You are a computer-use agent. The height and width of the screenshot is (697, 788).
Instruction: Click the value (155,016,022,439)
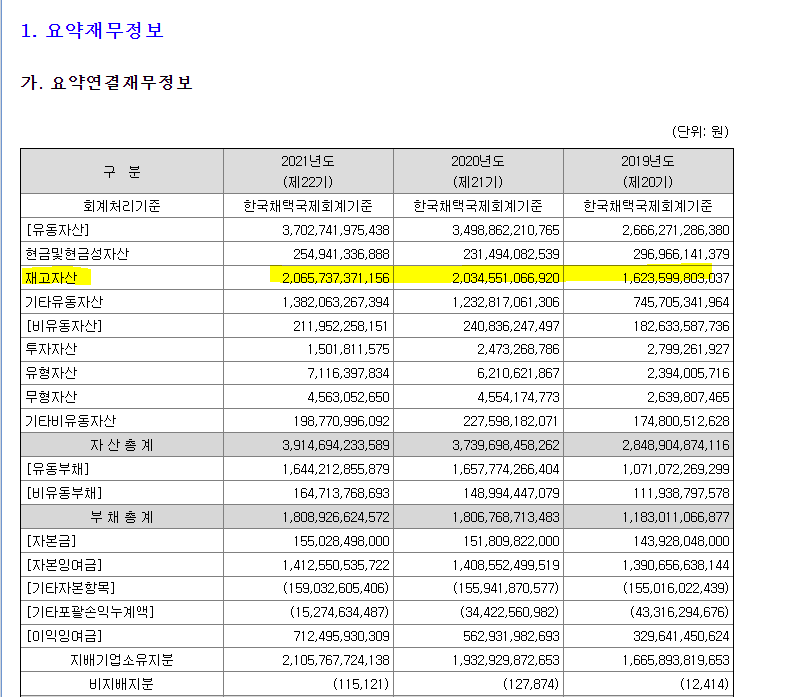675,588
